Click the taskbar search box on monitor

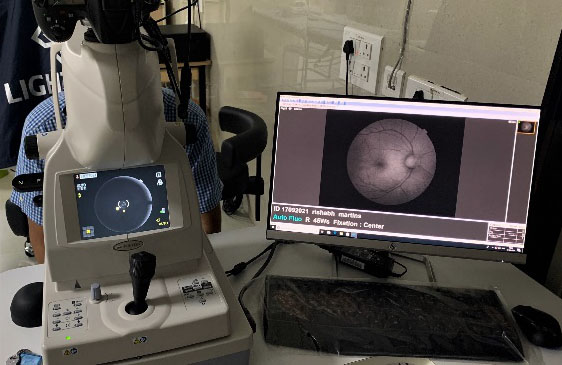tap(297, 229)
